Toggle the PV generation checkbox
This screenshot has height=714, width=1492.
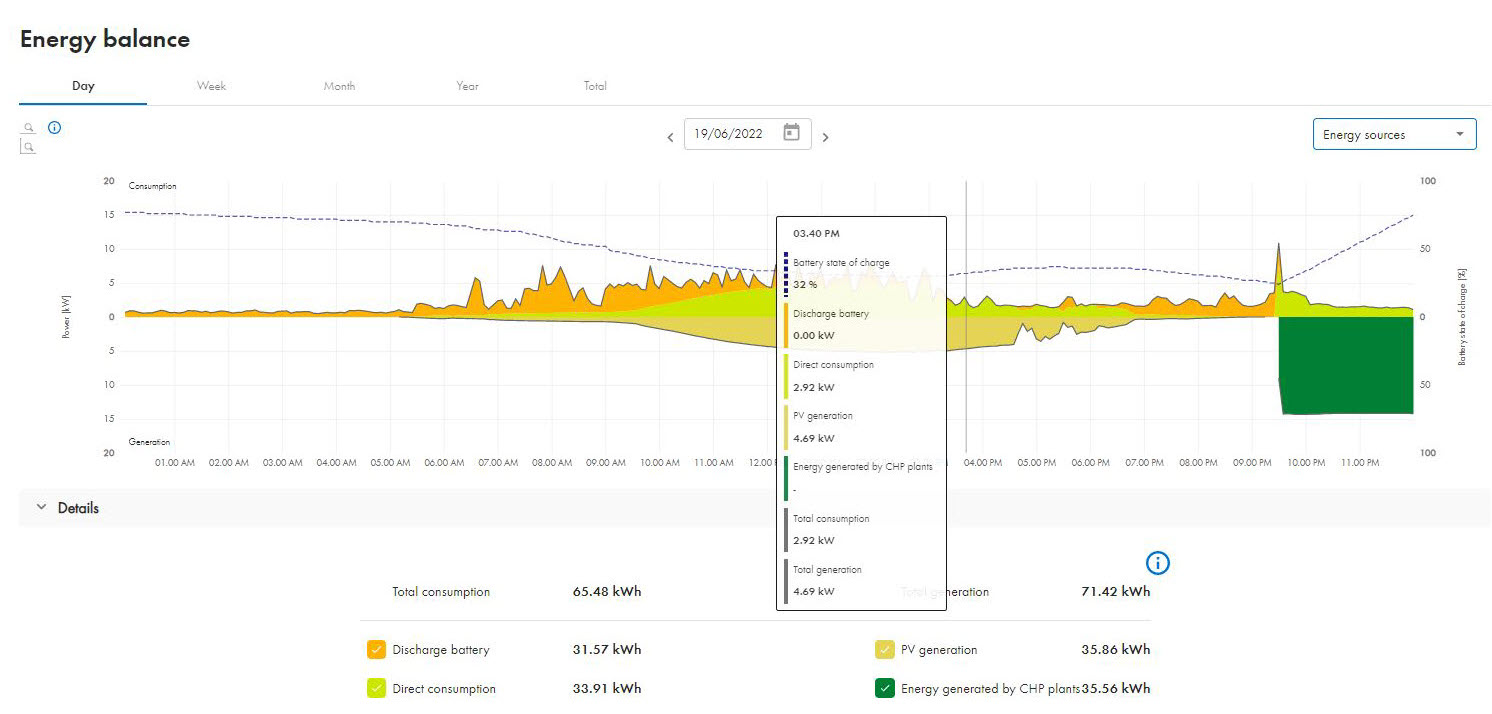point(884,650)
